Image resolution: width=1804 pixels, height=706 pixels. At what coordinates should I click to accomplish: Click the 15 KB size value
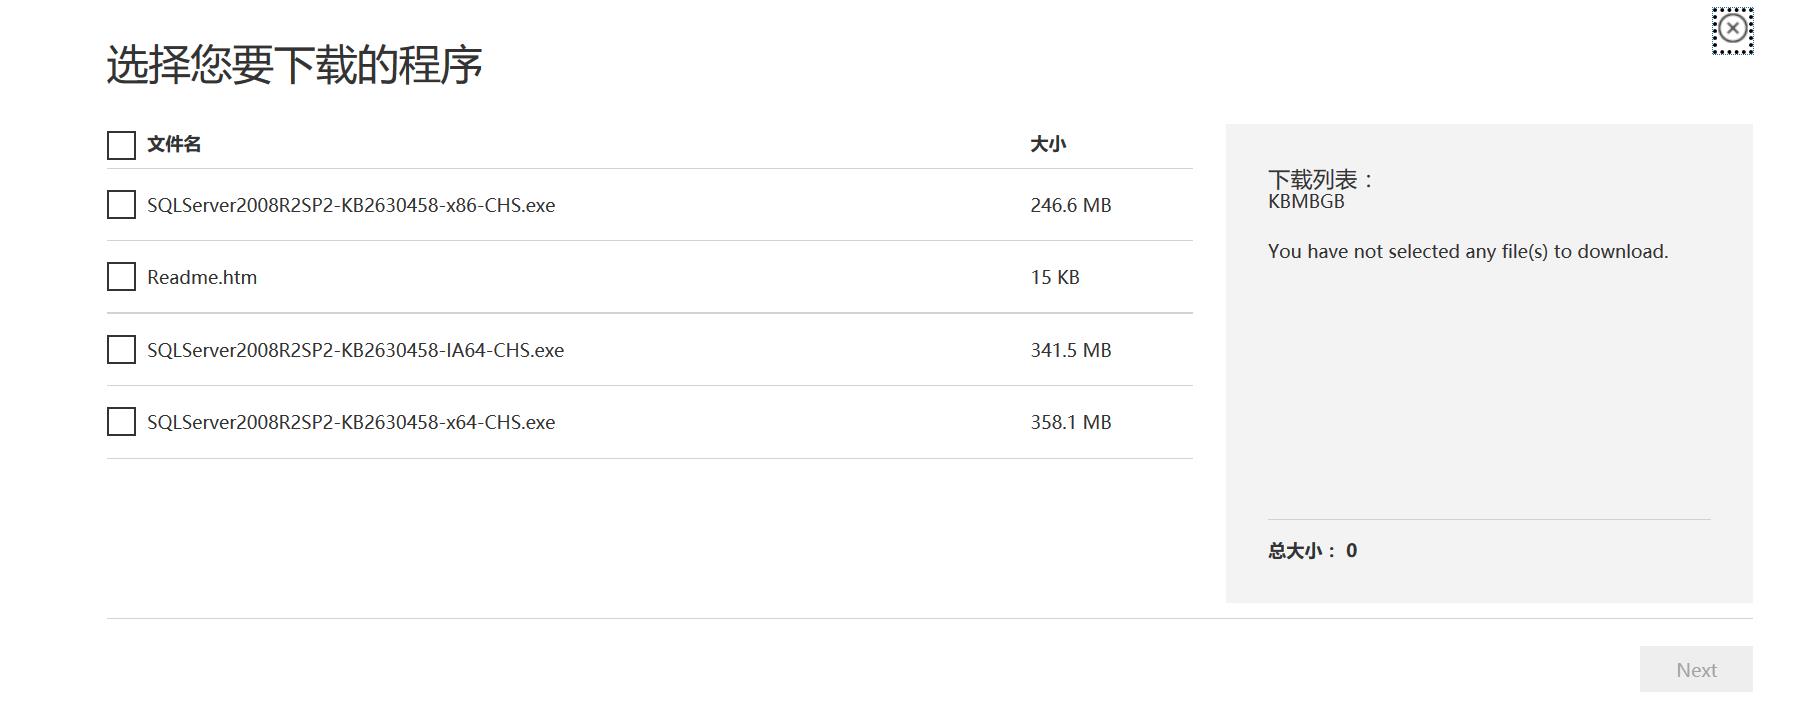tap(1055, 277)
